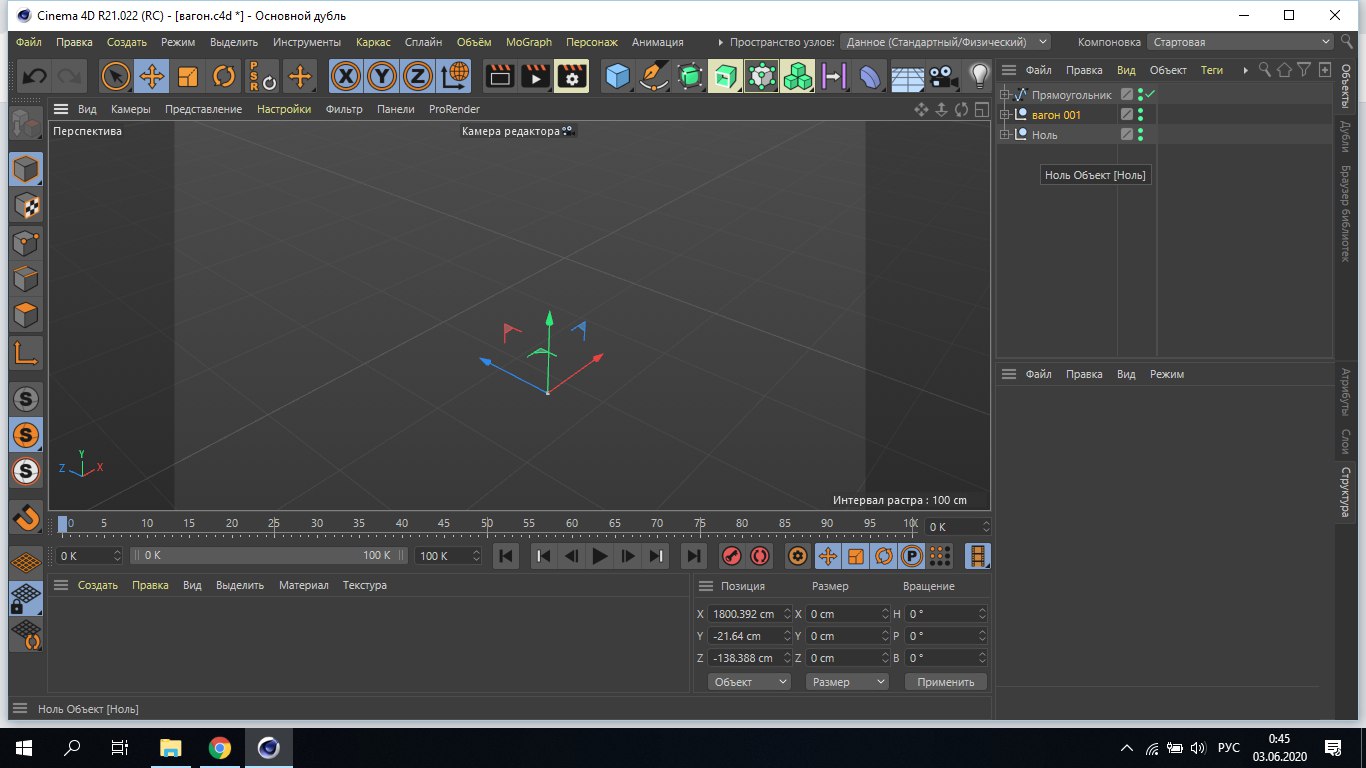Screen dimensions: 1366x768
Task: Toggle world coordinate system icon
Action: (x=454, y=76)
